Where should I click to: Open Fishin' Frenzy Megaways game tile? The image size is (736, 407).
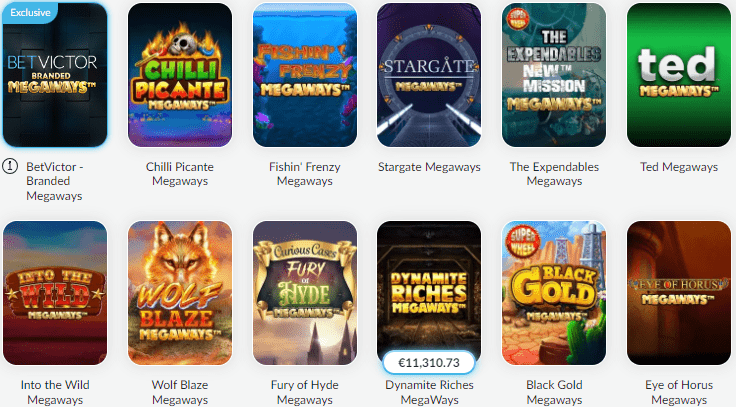(x=305, y=75)
